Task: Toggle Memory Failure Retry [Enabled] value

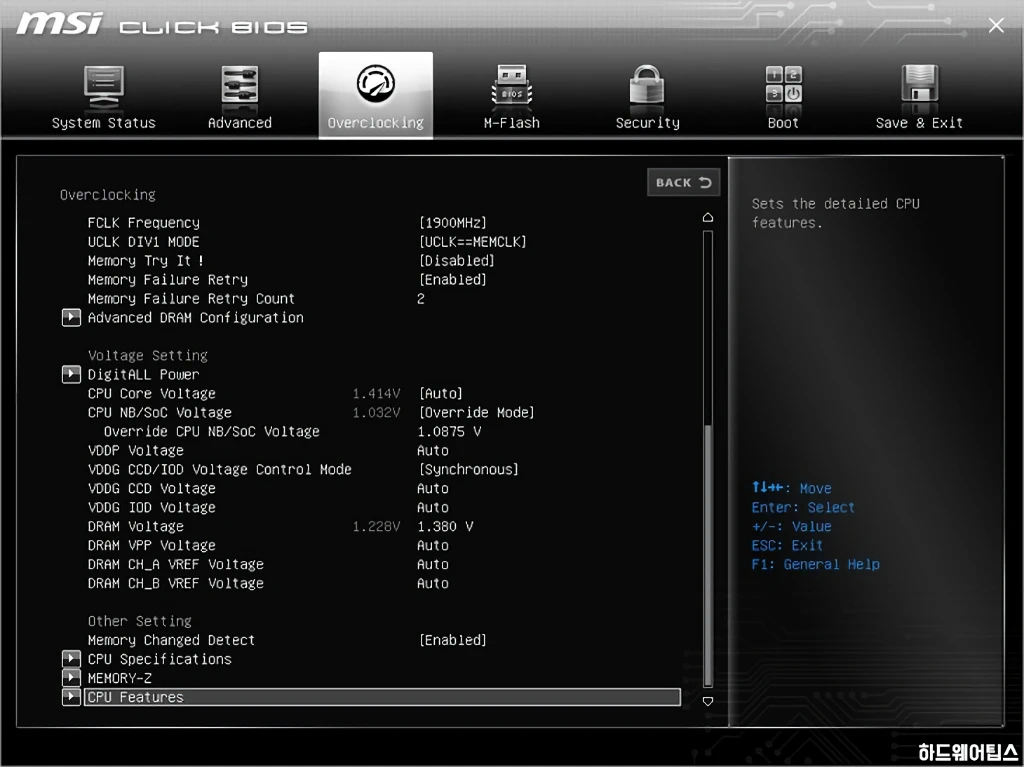Action: pyautogui.click(x=453, y=280)
